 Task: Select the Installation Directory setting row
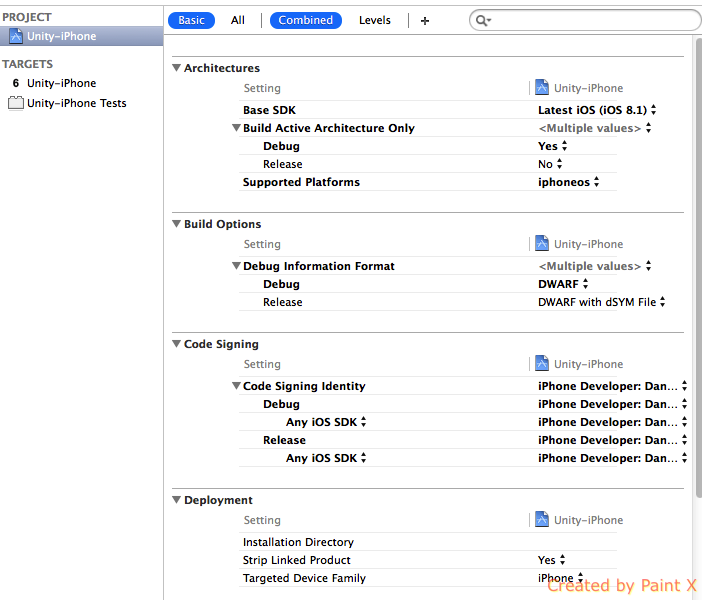coord(428,542)
